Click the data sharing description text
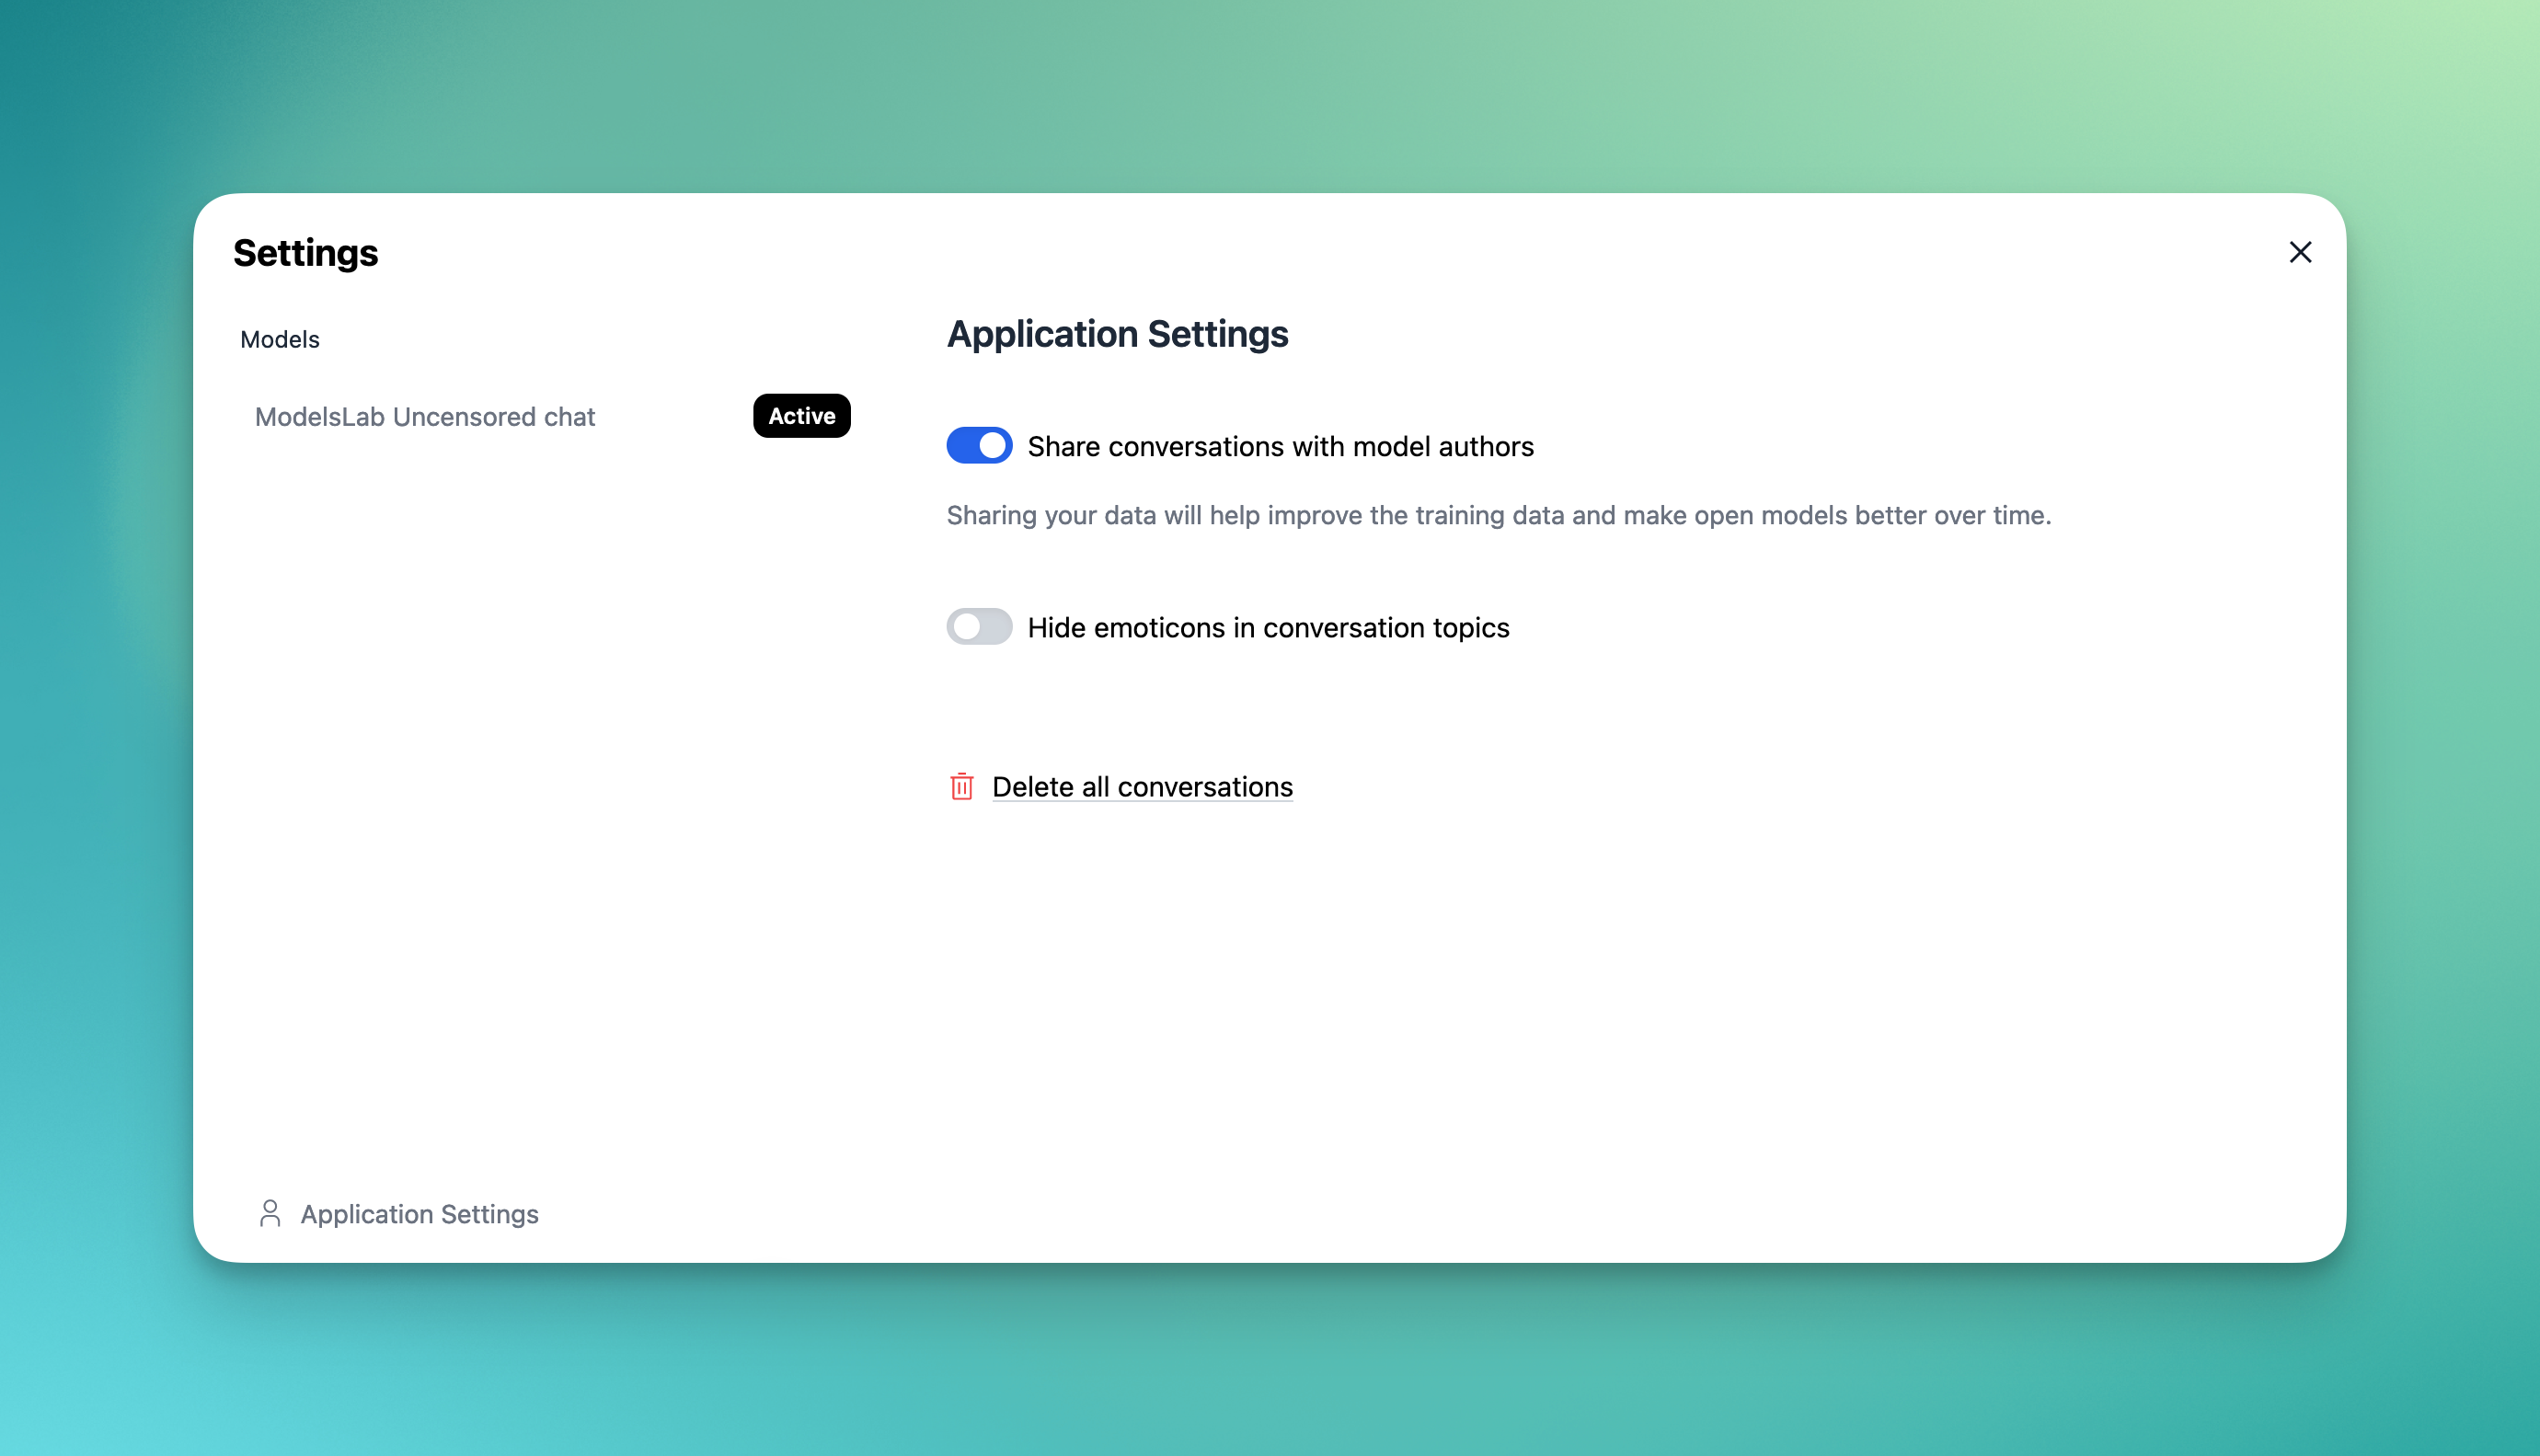This screenshot has height=1456, width=2540. 1498,515
